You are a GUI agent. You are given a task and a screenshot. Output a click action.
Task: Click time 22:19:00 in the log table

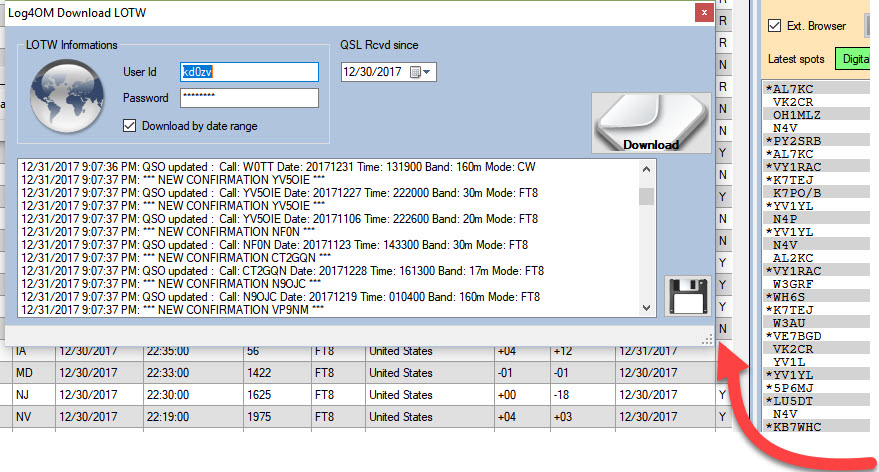(x=168, y=417)
